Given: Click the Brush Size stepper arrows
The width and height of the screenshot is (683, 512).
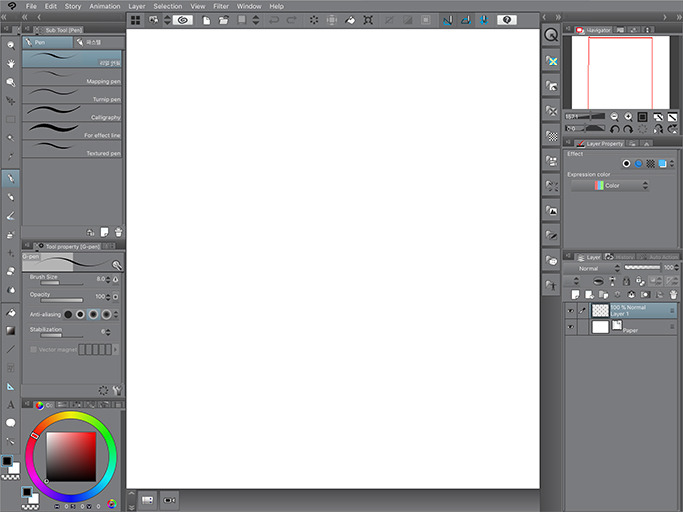Looking at the screenshot, I should click(x=108, y=279).
